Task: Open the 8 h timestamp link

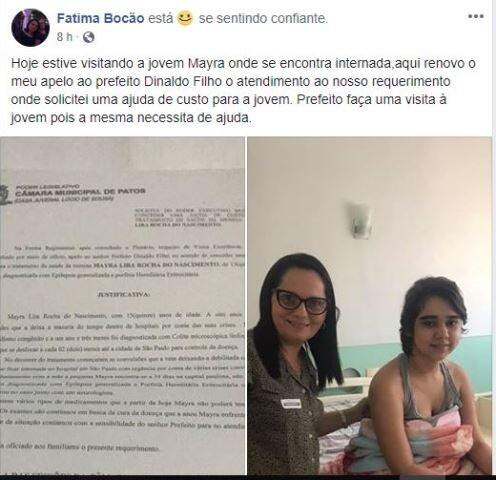Action: coord(64,37)
